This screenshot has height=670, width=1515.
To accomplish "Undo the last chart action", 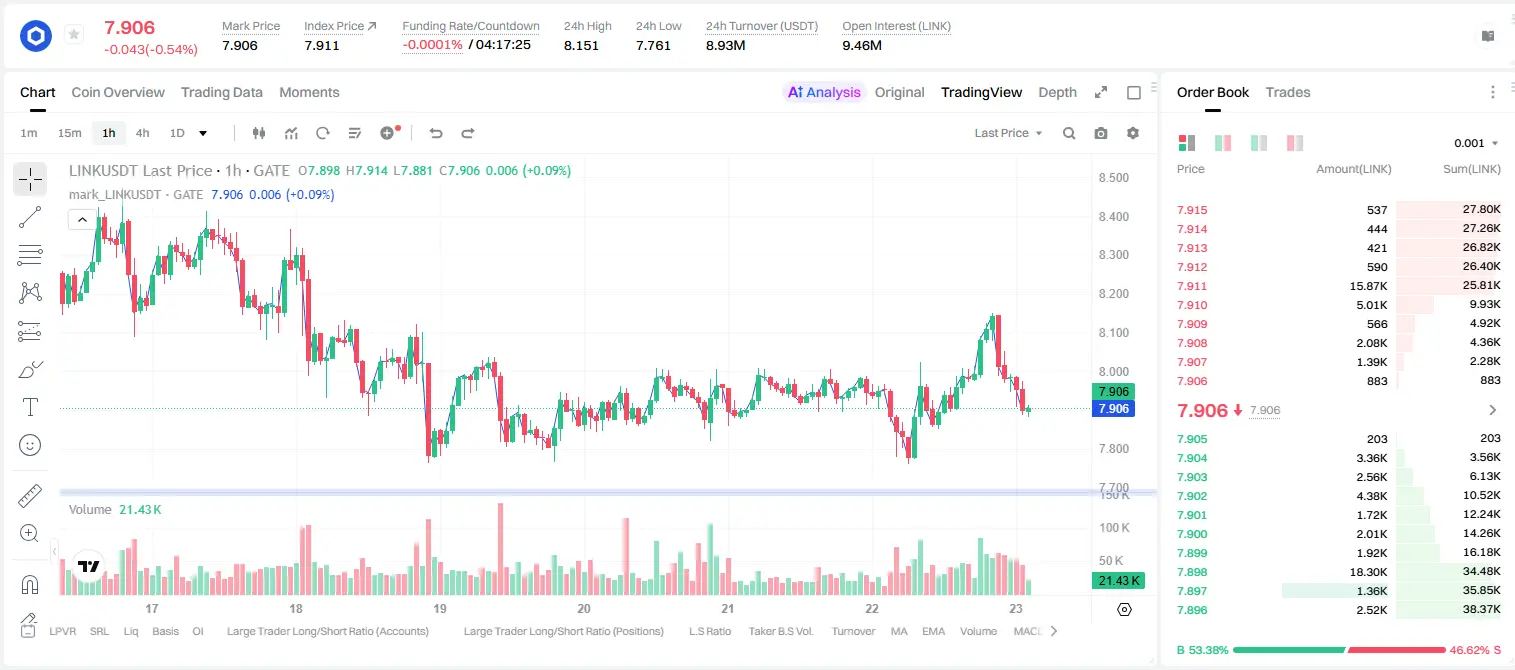I will point(435,133).
